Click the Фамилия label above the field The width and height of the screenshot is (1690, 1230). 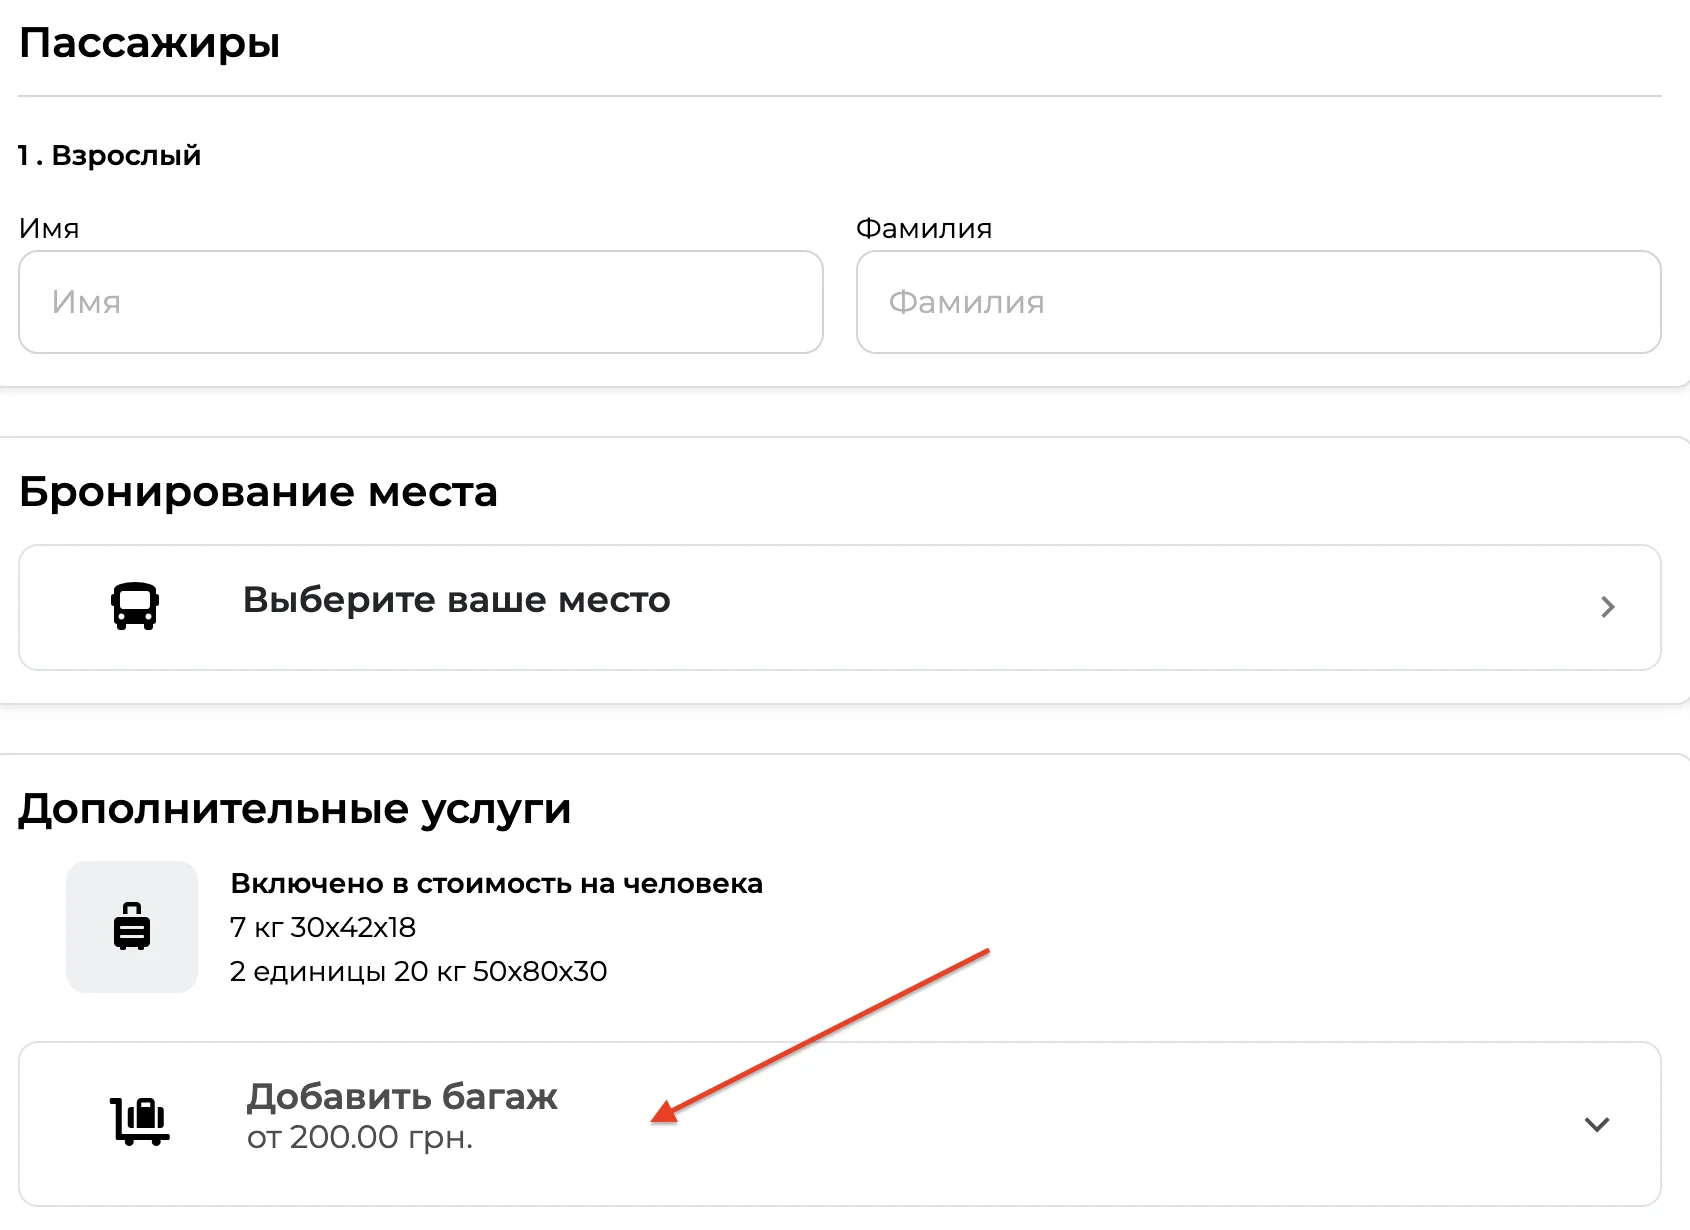pos(923,229)
